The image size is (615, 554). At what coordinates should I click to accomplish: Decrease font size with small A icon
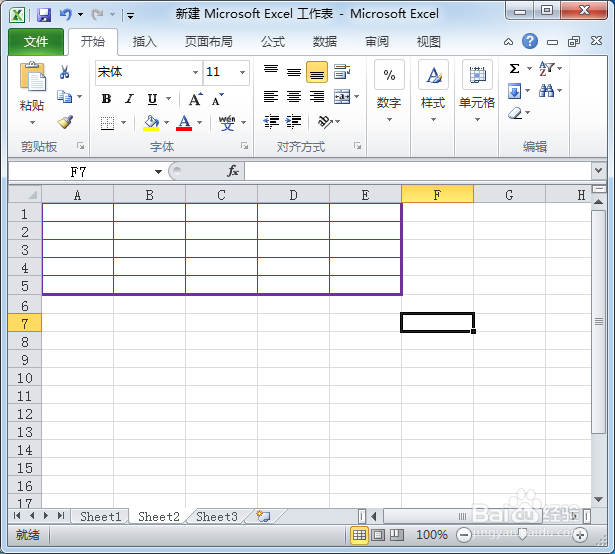tap(217, 99)
